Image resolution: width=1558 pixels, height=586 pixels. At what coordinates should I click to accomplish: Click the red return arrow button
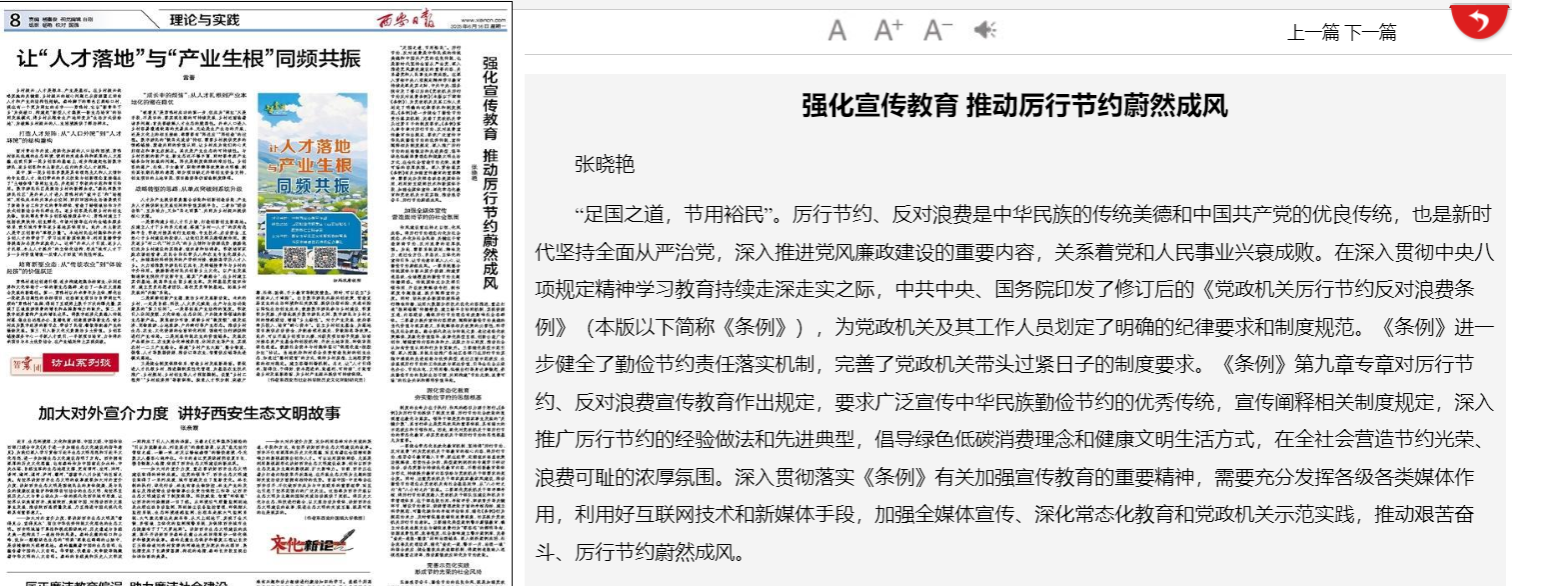click(x=1478, y=20)
